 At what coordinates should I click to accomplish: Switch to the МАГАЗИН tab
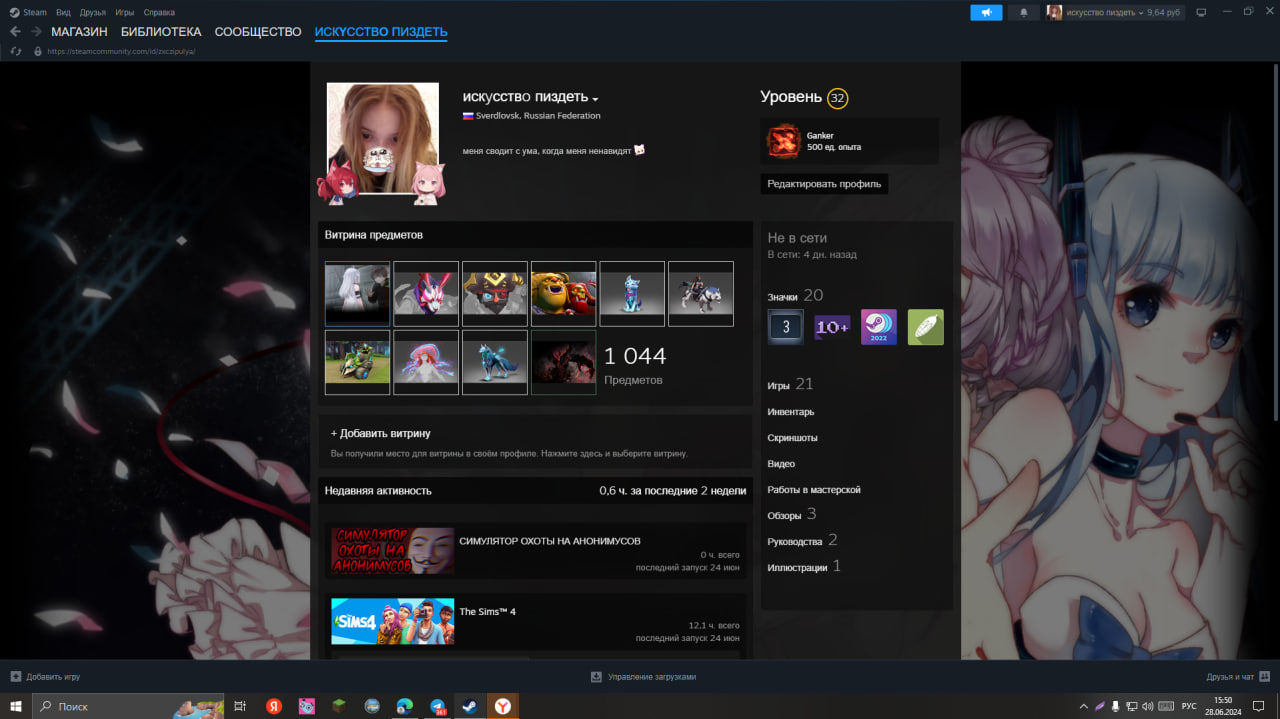[79, 32]
